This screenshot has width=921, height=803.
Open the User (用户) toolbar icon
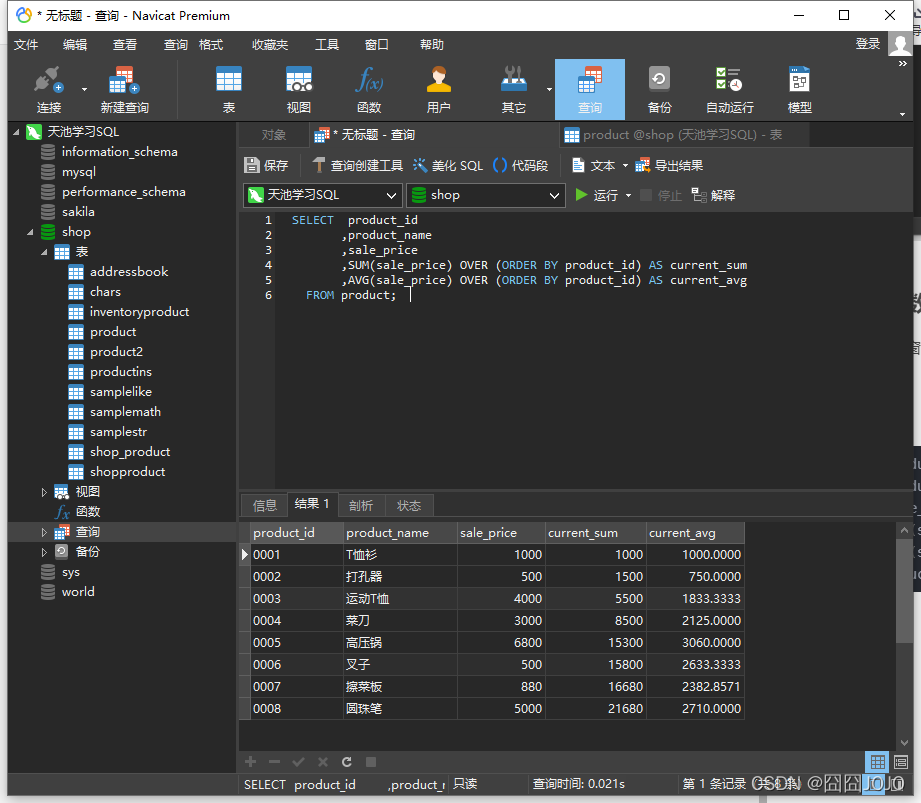tap(438, 90)
